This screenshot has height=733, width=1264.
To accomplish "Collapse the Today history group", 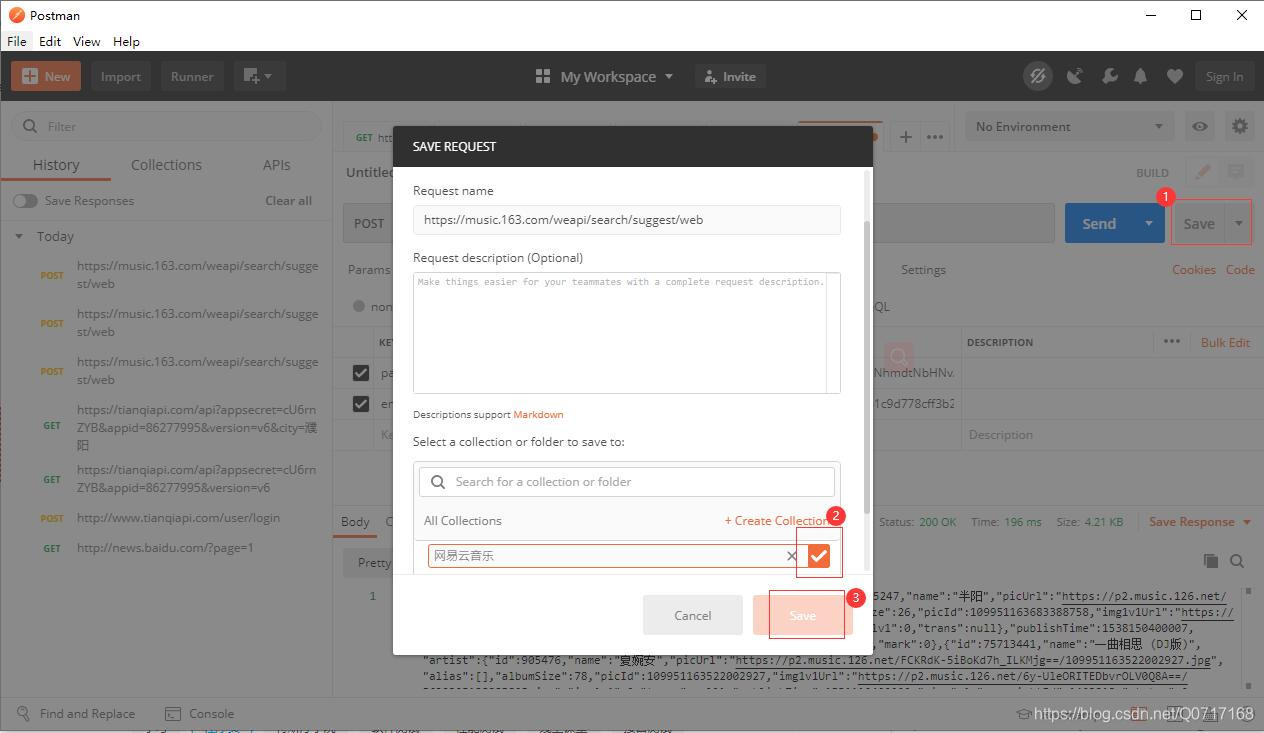I will pos(18,237).
